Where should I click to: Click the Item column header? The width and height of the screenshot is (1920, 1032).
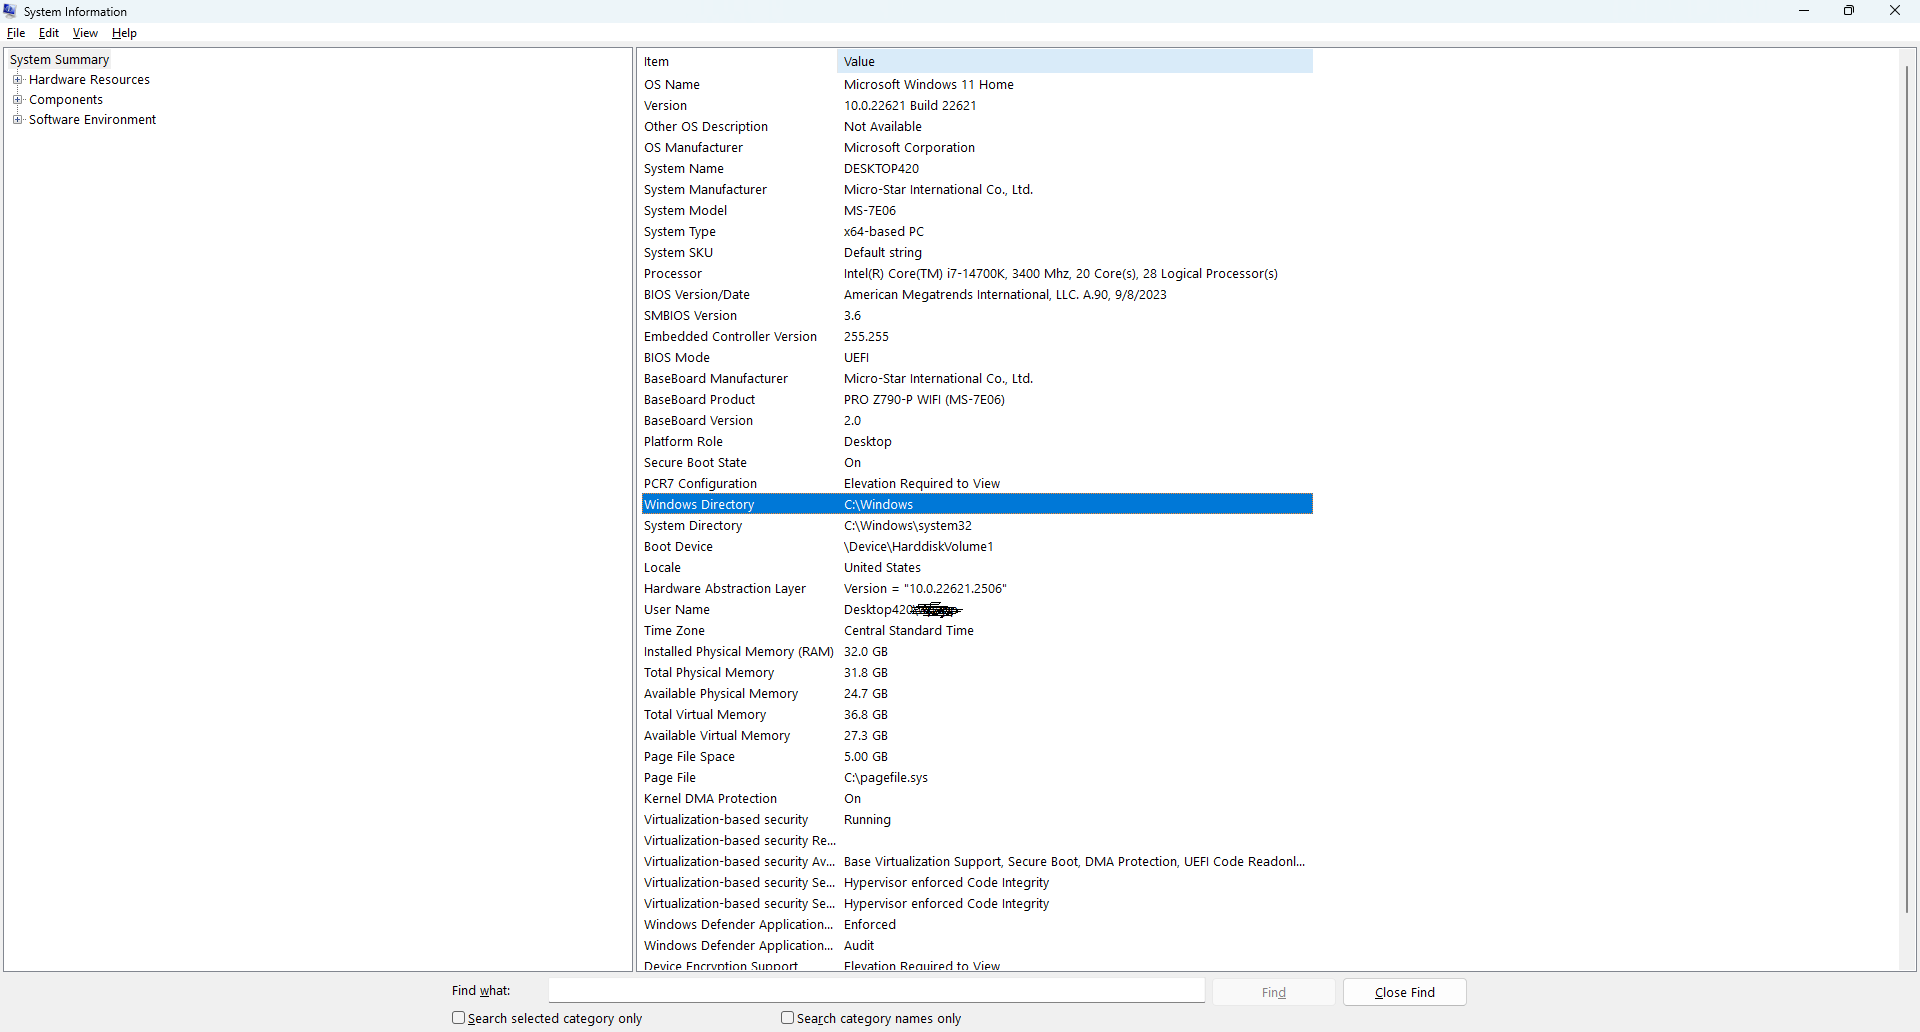point(738,62)
